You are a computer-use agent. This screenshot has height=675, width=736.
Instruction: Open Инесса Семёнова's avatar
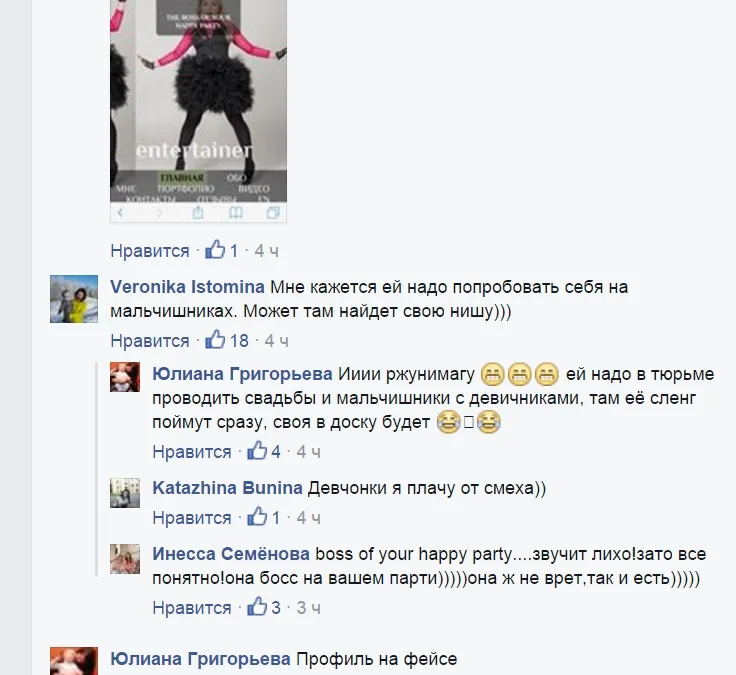[x=125, y=559]
